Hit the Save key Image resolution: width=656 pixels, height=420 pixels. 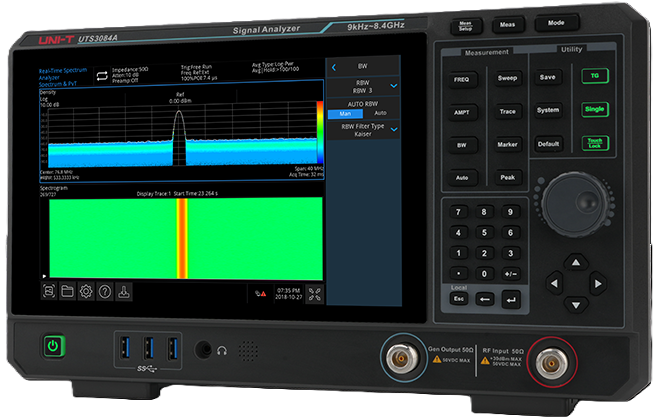pyautogui.click(x=547, y=77)
